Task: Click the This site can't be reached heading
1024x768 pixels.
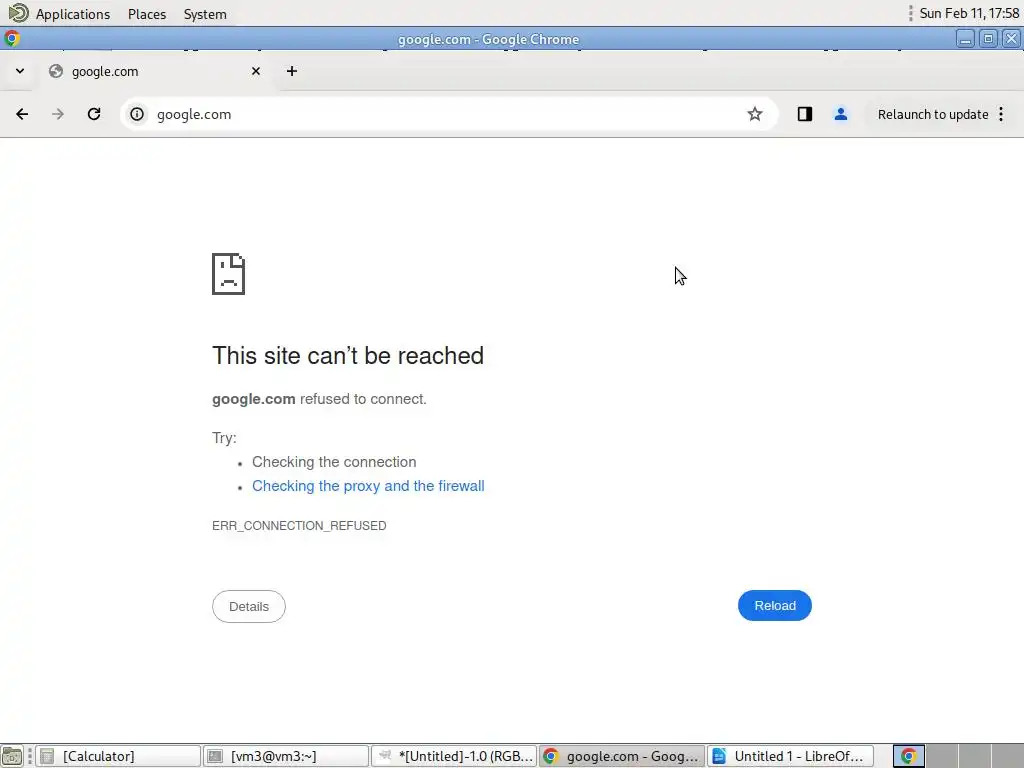Action: coord(348,356)
